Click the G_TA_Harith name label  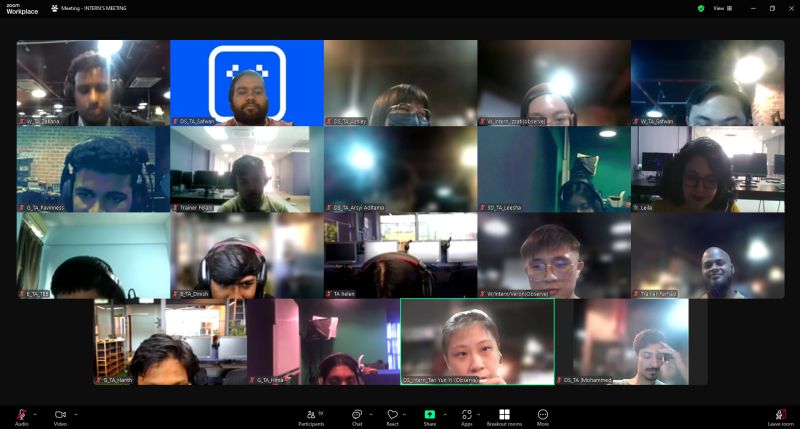tap(117, 380)
